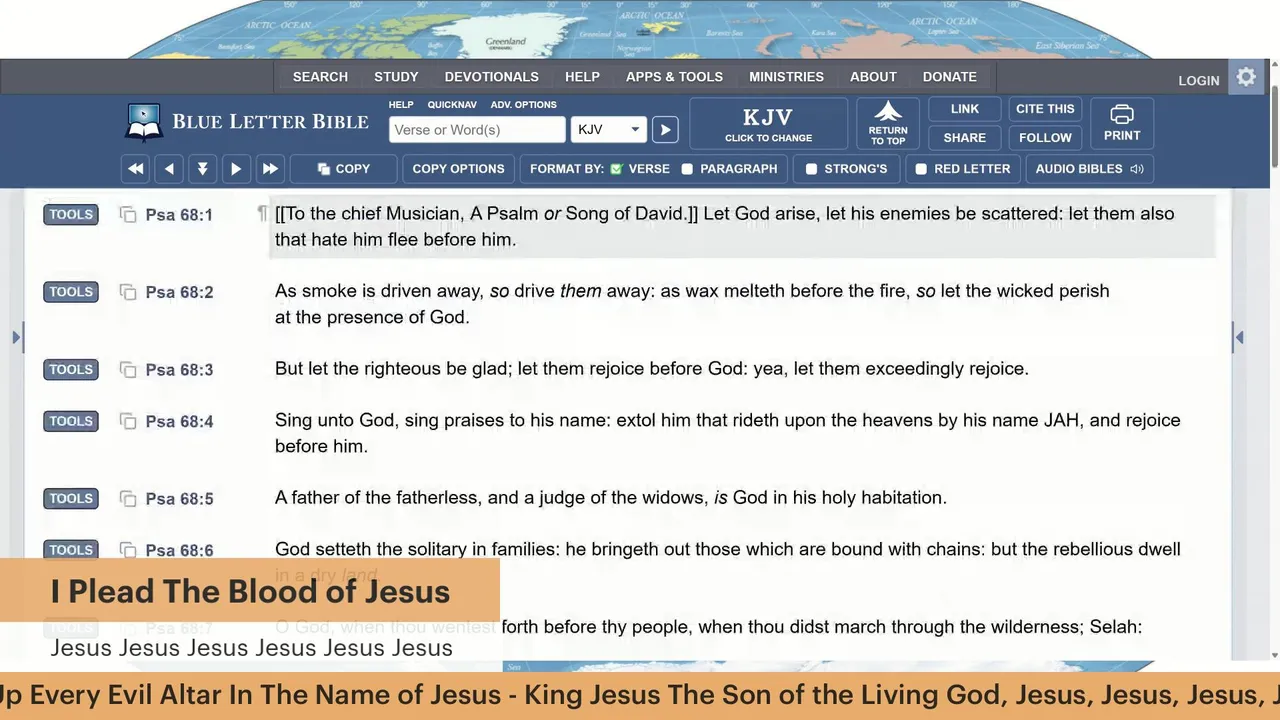Open TOOLS for Psa 68:6
The width and height of the screenshot is (1280, 720).
click(71, 549)
